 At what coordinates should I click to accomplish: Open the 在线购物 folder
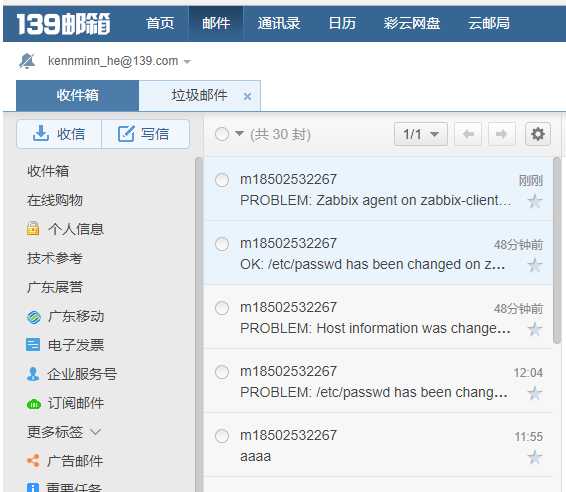[55, 200]
